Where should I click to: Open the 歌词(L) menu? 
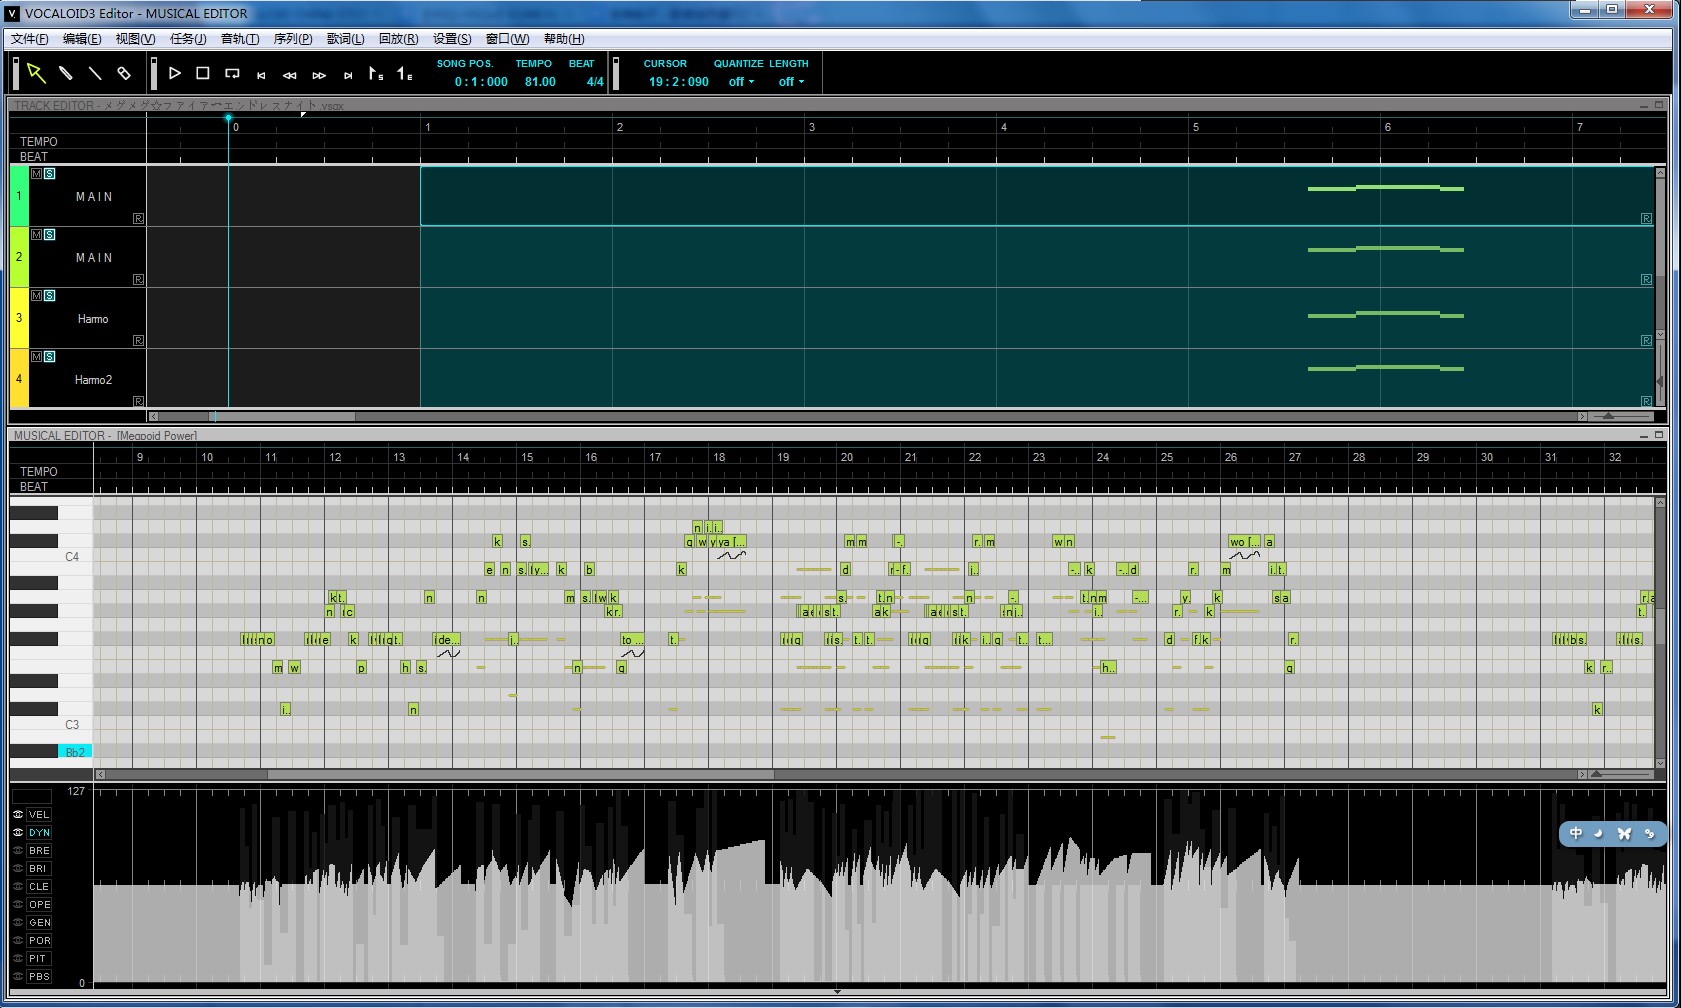click(x=346, y=39)
